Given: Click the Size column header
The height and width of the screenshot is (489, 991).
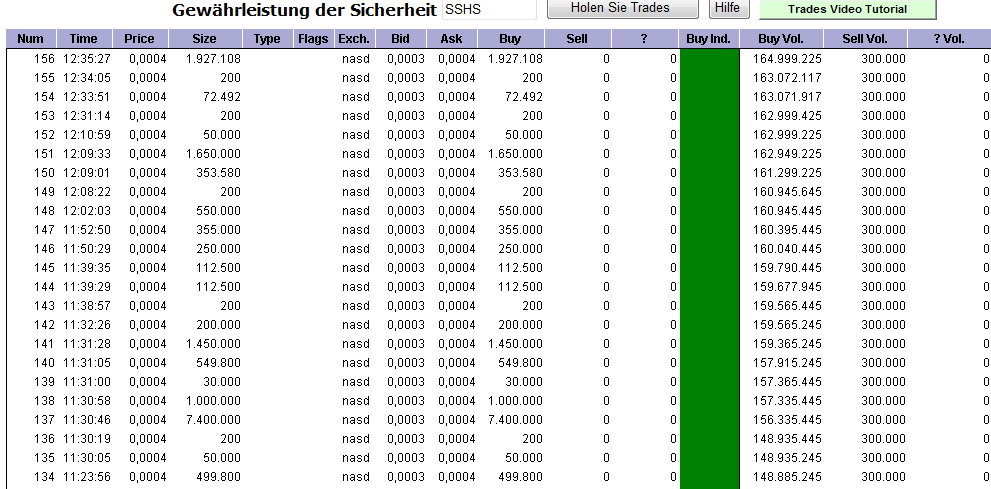Looking at the screenshot, I should pos(204,39).
